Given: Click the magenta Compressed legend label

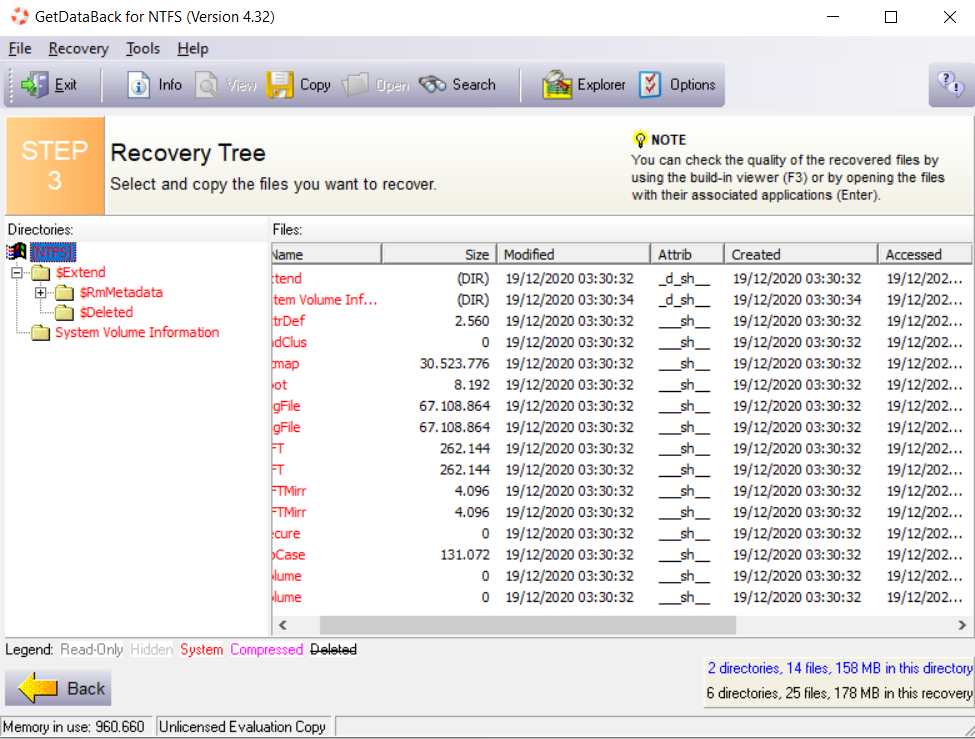Looking at the screenshot, I should 267,649.
